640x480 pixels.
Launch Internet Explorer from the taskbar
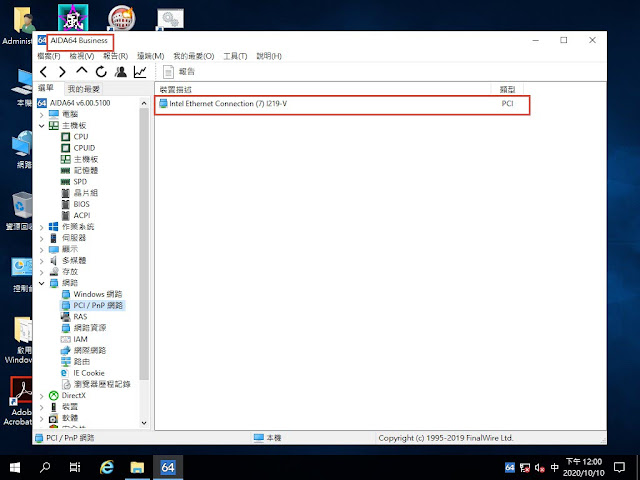[x=107, y=467]
